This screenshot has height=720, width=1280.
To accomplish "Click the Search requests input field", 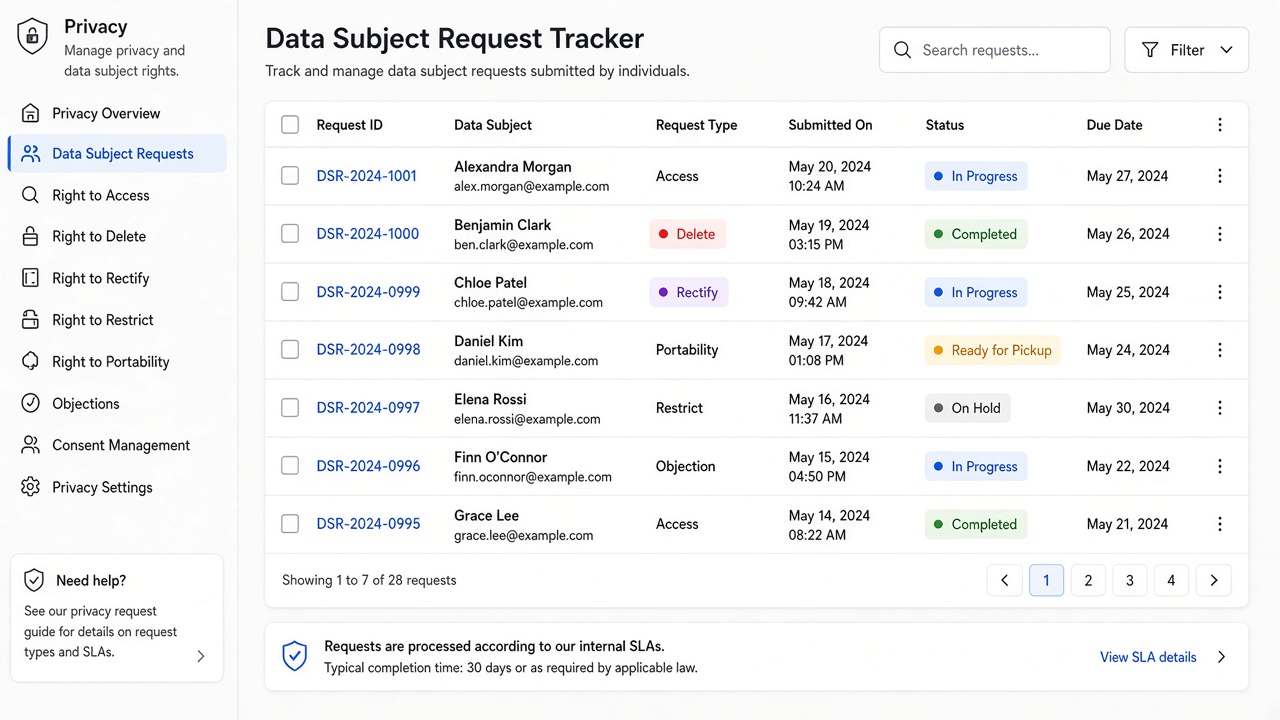I will tap(995, 50).
